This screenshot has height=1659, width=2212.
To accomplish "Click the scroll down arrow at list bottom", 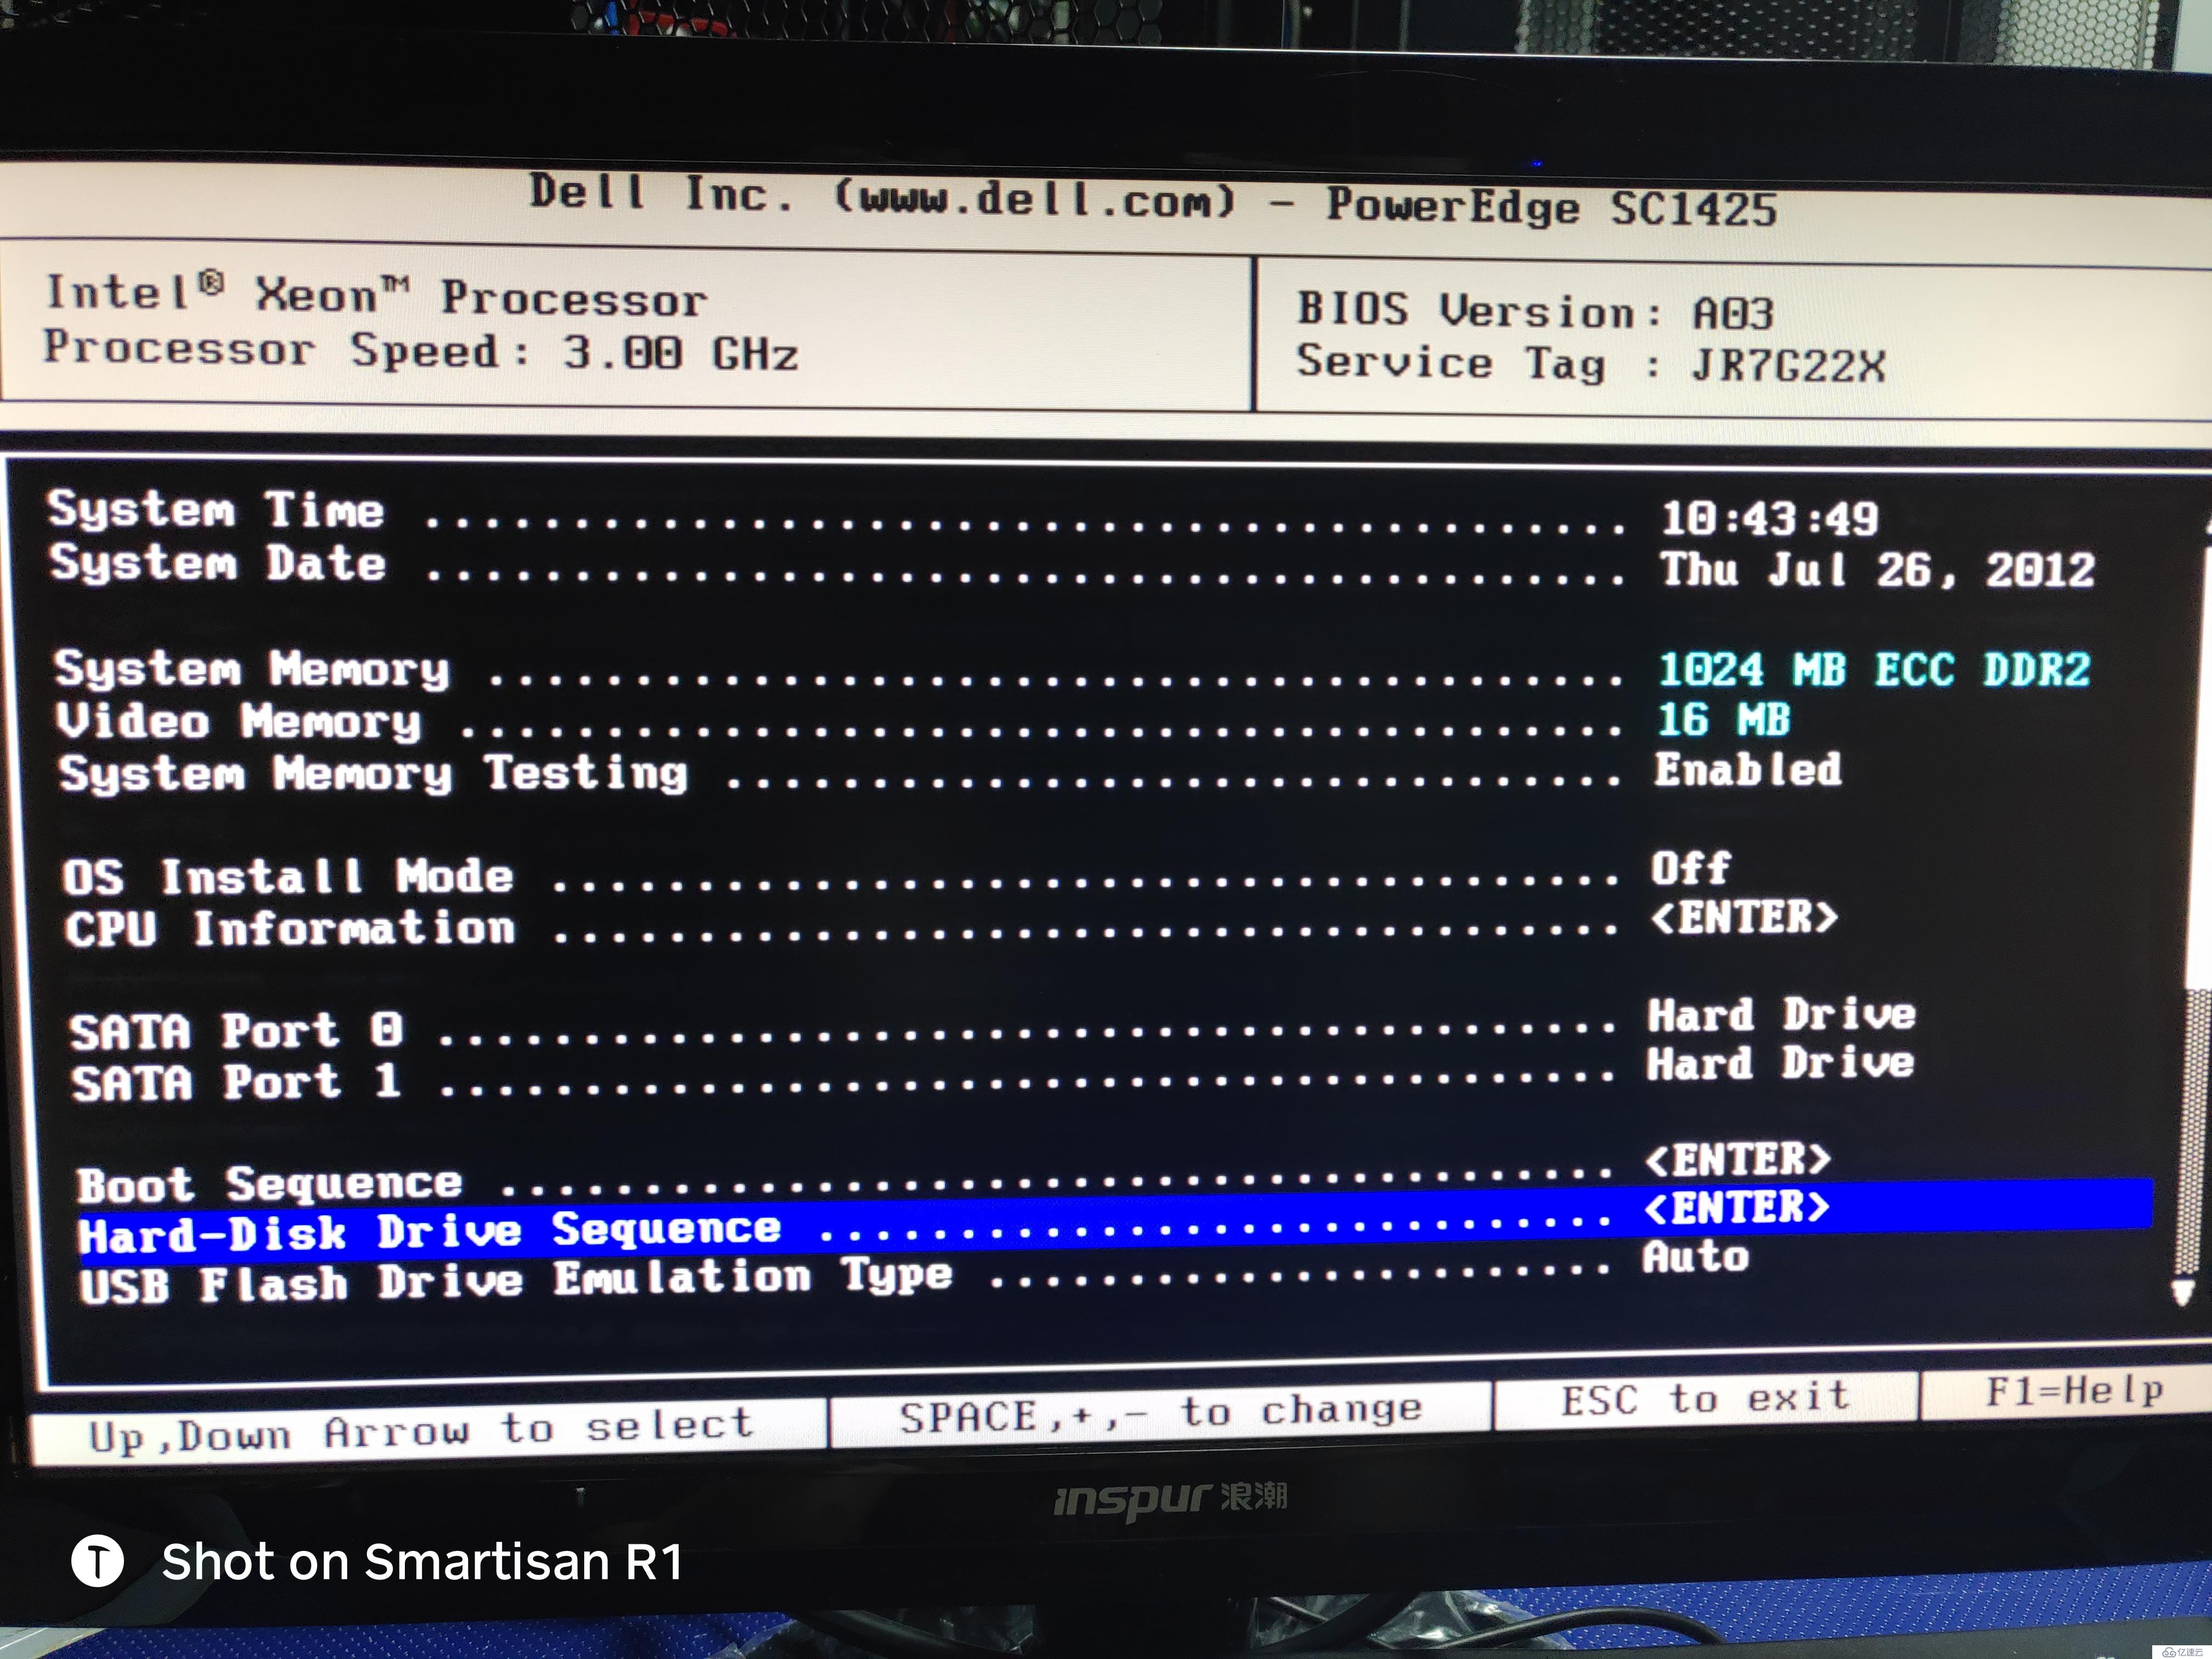I will pyautogui.click(x=2183, y=1293).
